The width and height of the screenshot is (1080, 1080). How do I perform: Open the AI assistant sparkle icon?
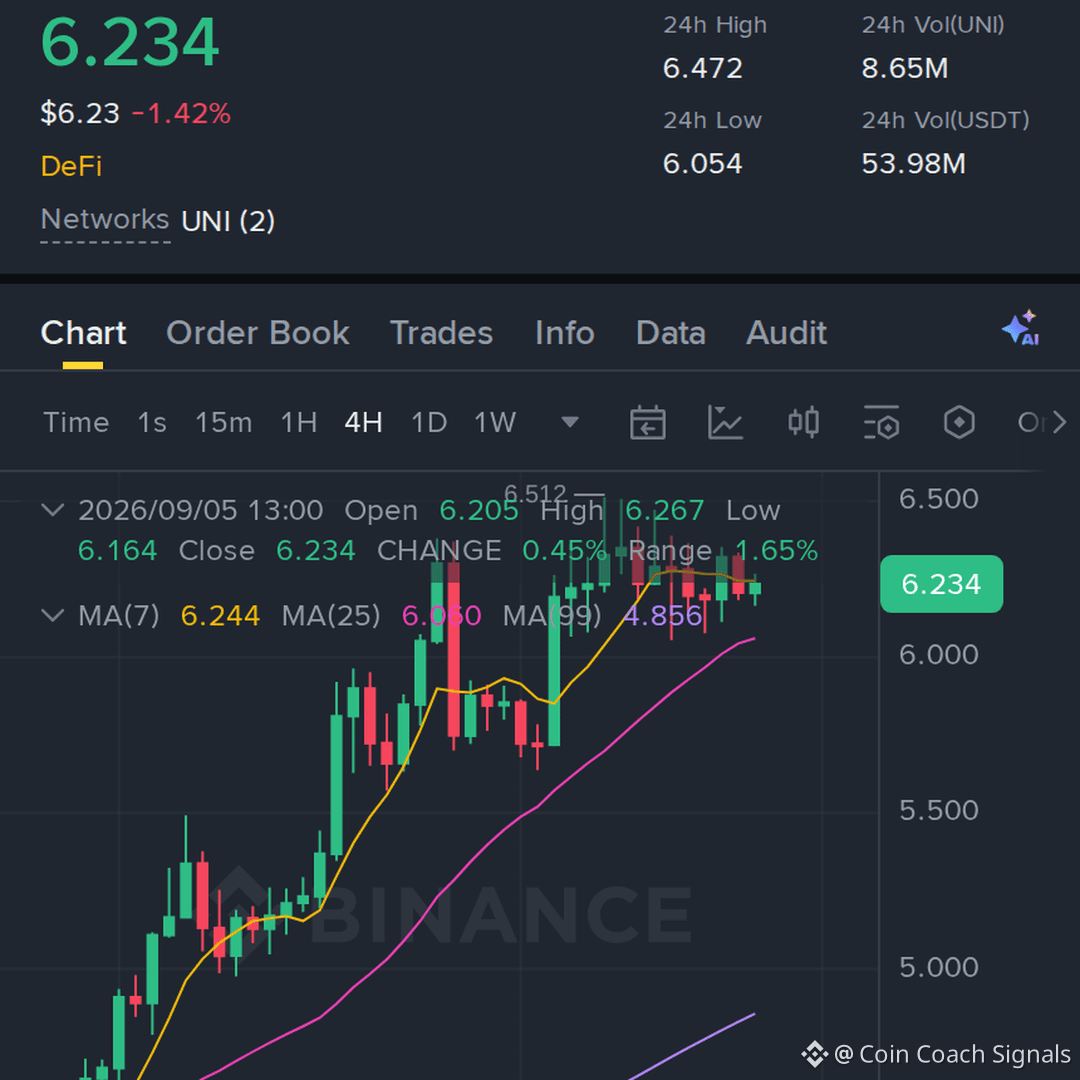click(x=1021, y=328)
